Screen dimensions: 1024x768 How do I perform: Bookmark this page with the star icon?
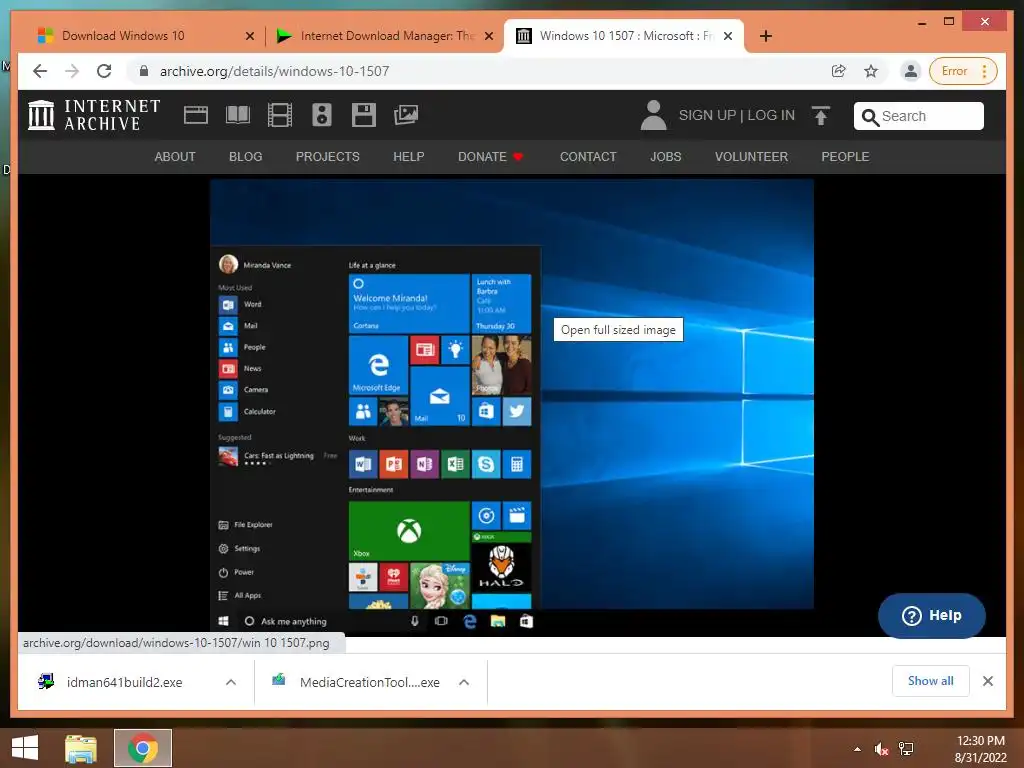871,71
